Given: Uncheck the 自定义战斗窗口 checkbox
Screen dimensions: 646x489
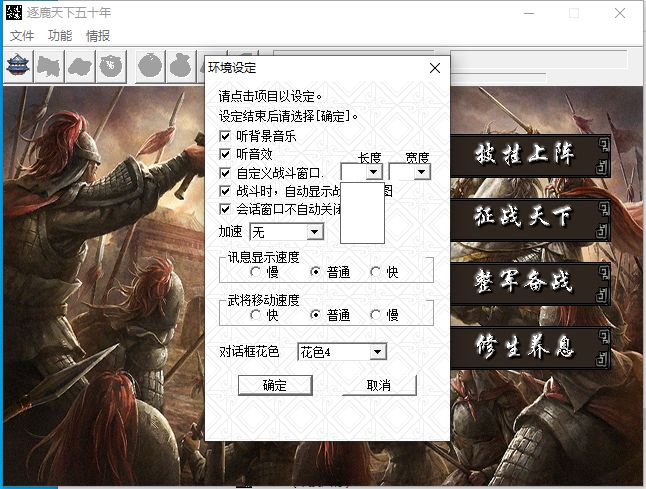Looking at the screenshot, I should coord(225,173).
